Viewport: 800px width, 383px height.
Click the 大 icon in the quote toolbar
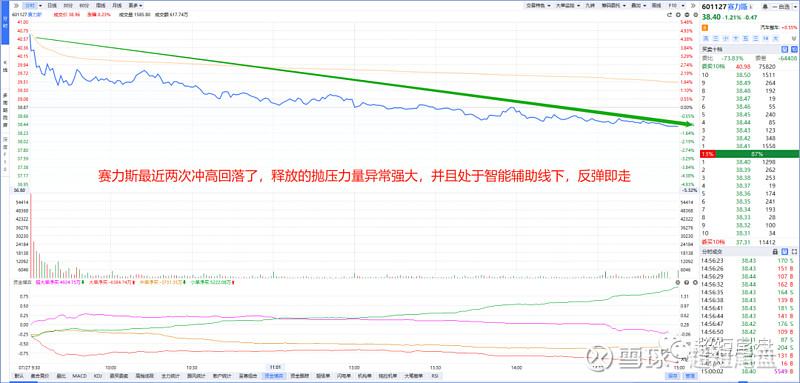tap(776, 39)
